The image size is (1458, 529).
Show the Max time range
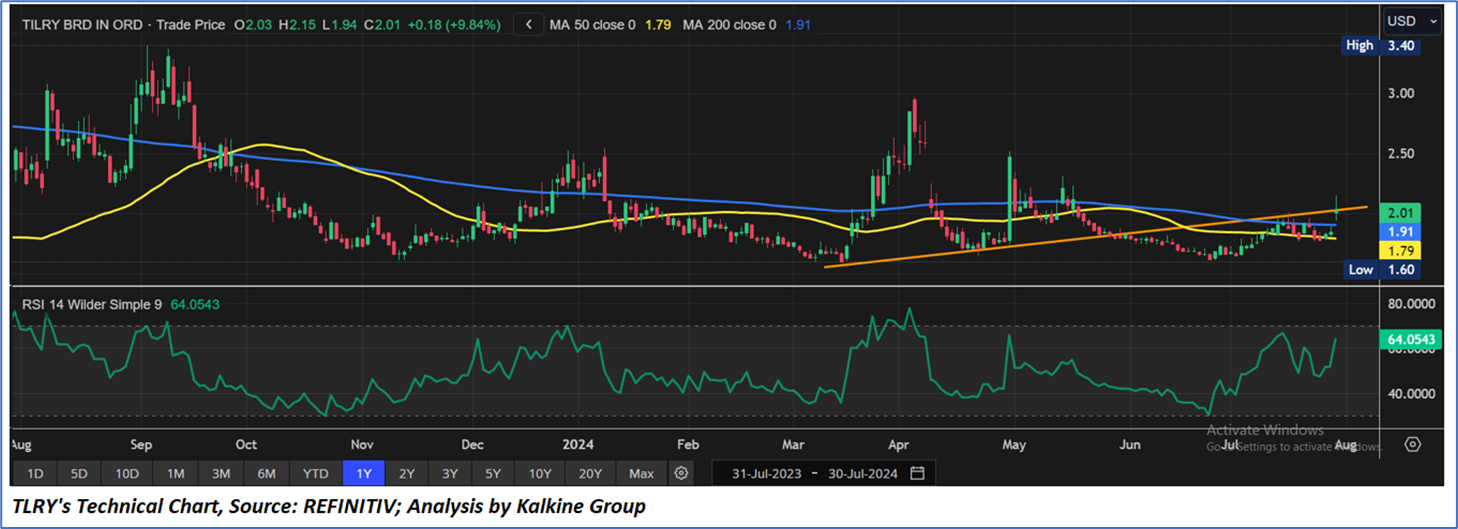pos(641,473)
